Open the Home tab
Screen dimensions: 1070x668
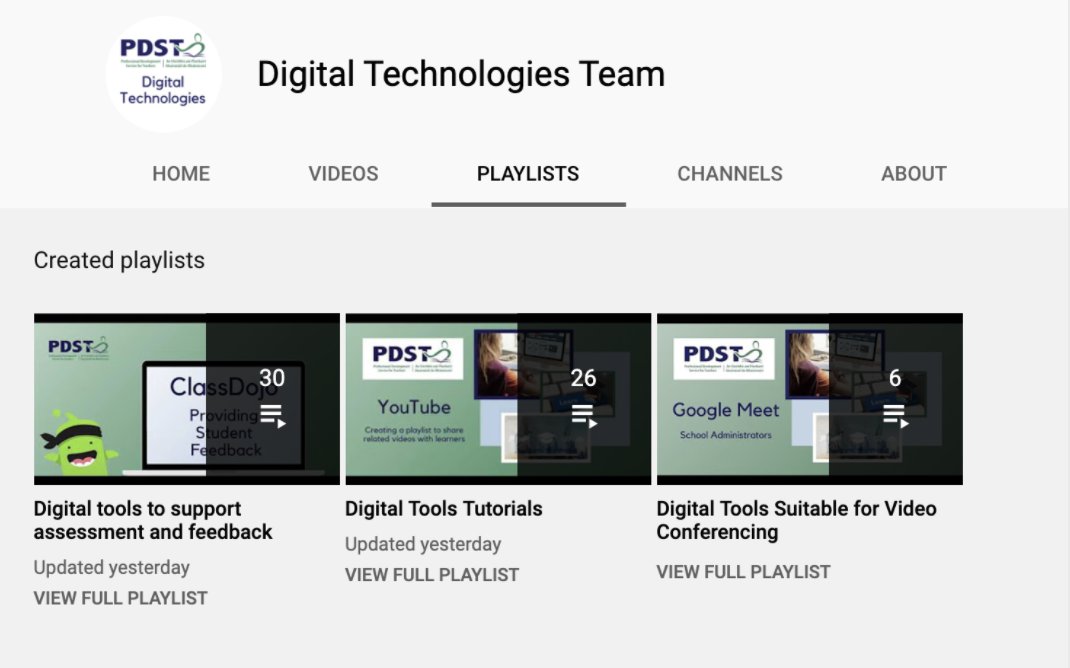click(x=181, y=174)
